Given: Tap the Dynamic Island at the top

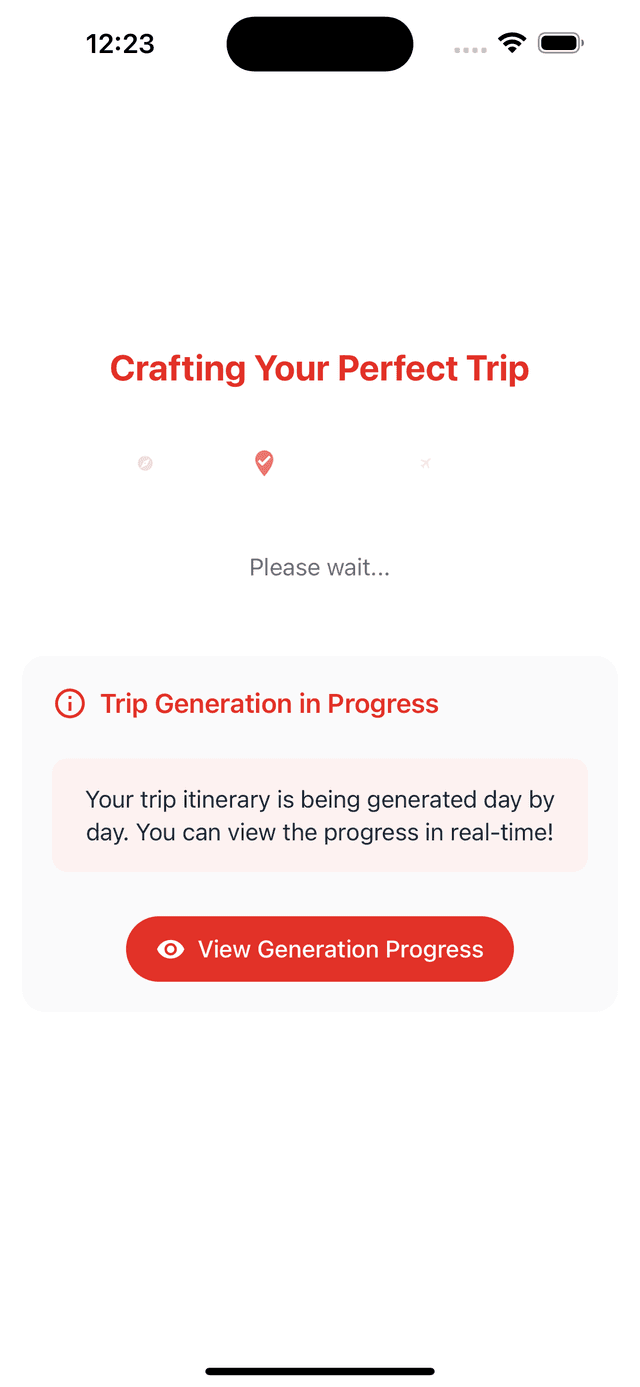Looking at the screenshot, I should click(x=320, y=43).
